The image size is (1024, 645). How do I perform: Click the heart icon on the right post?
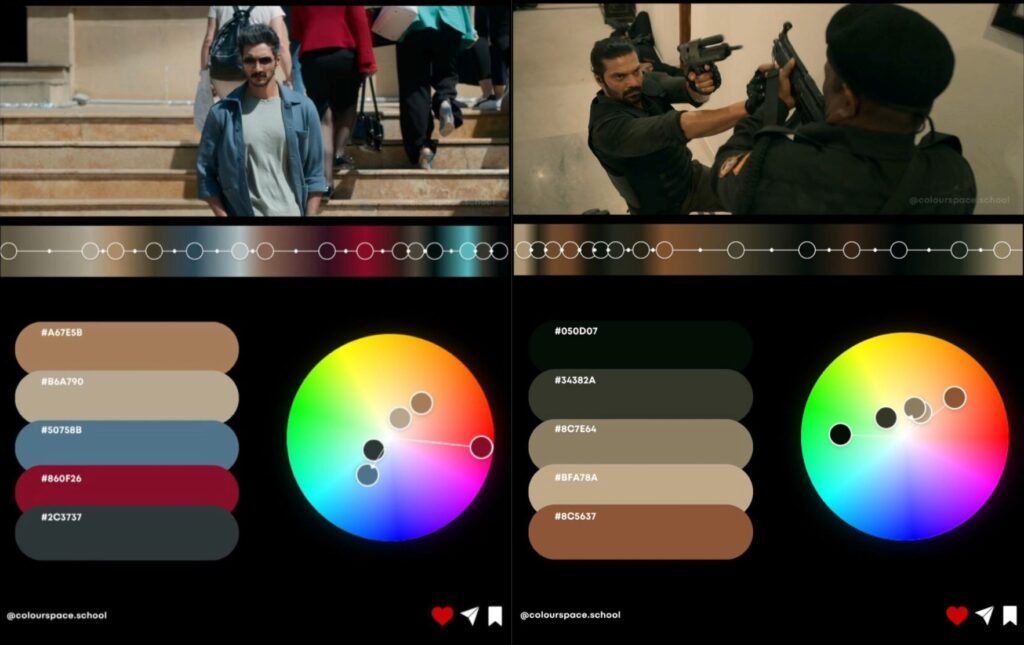click(x=957, y=616)
